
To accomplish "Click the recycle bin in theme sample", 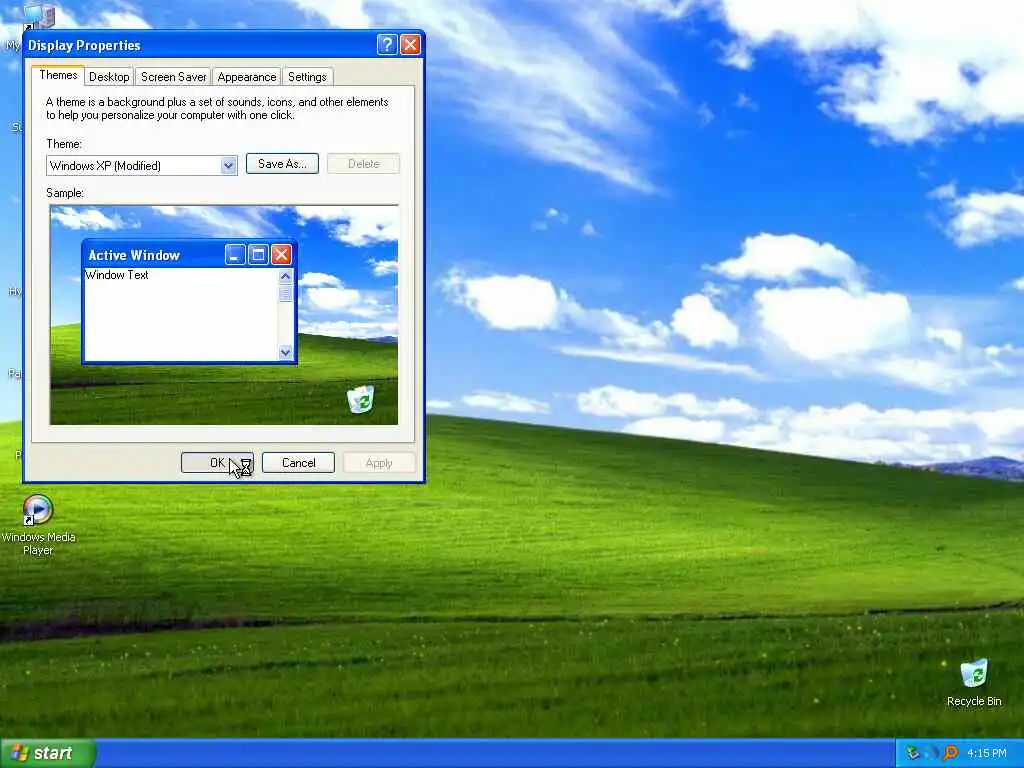I will coord(360,399).
